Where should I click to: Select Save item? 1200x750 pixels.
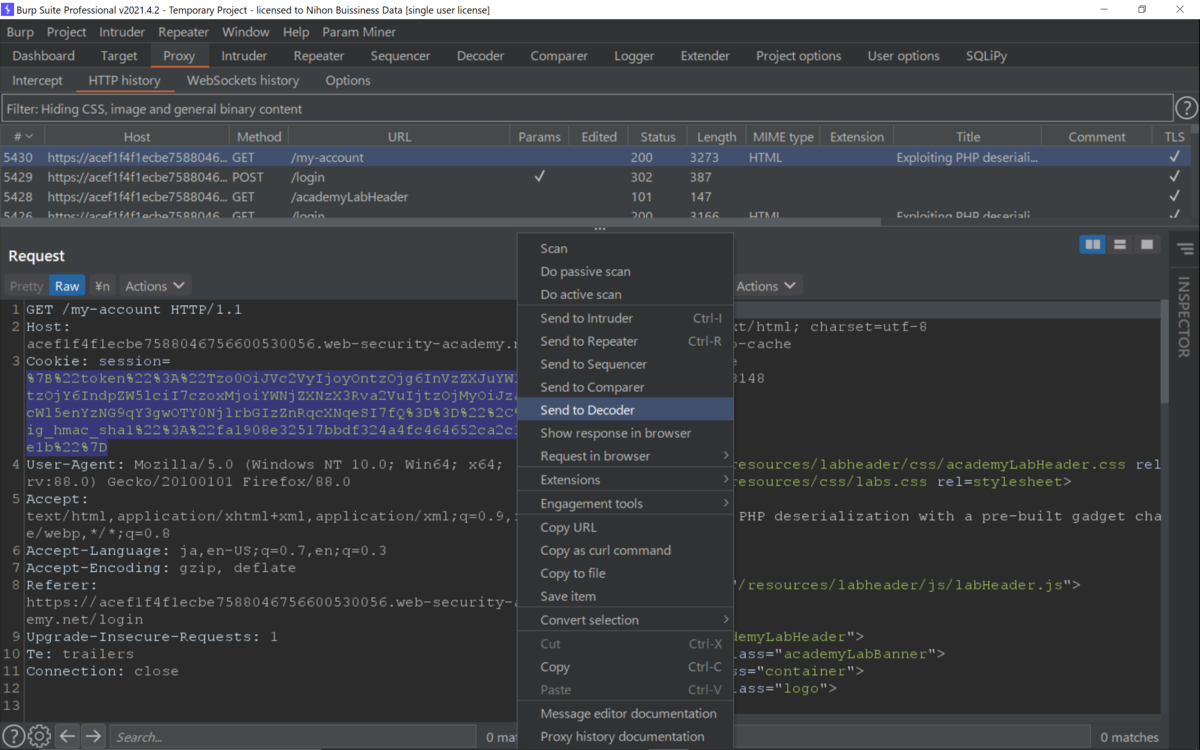point(625,597)
